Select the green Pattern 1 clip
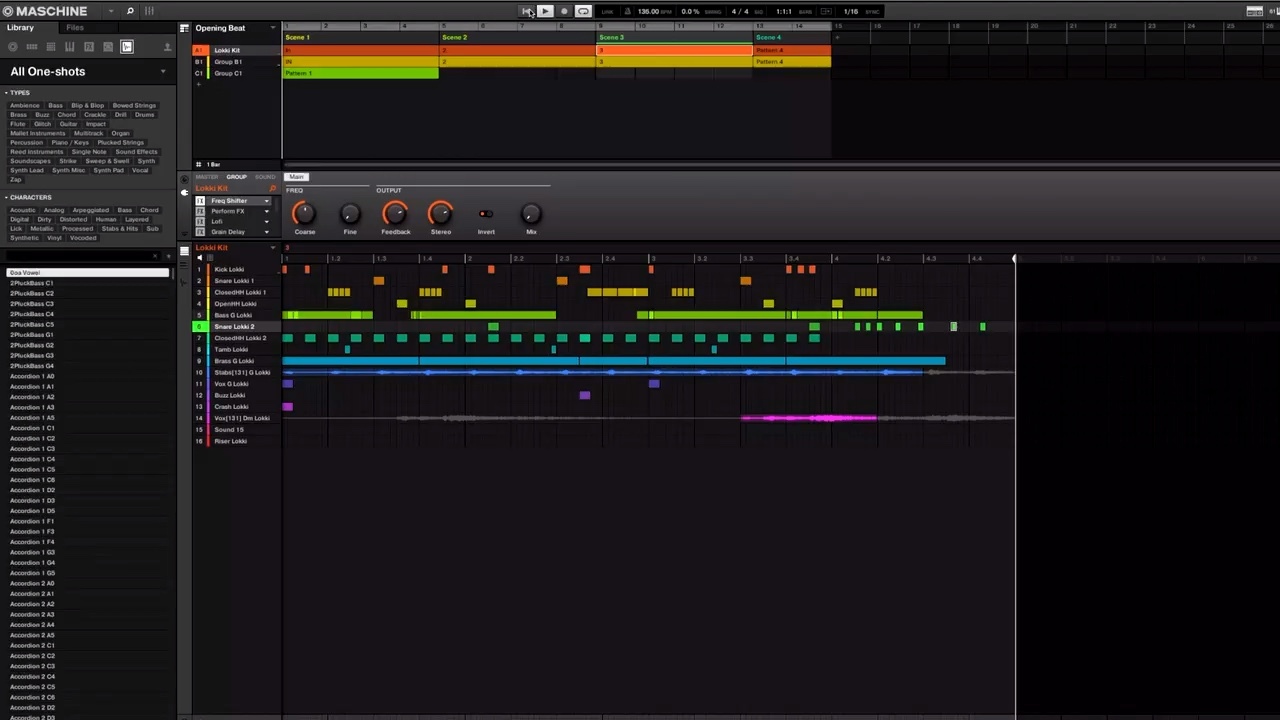This screenshot has width=1280, height=720. click(360, 73)
